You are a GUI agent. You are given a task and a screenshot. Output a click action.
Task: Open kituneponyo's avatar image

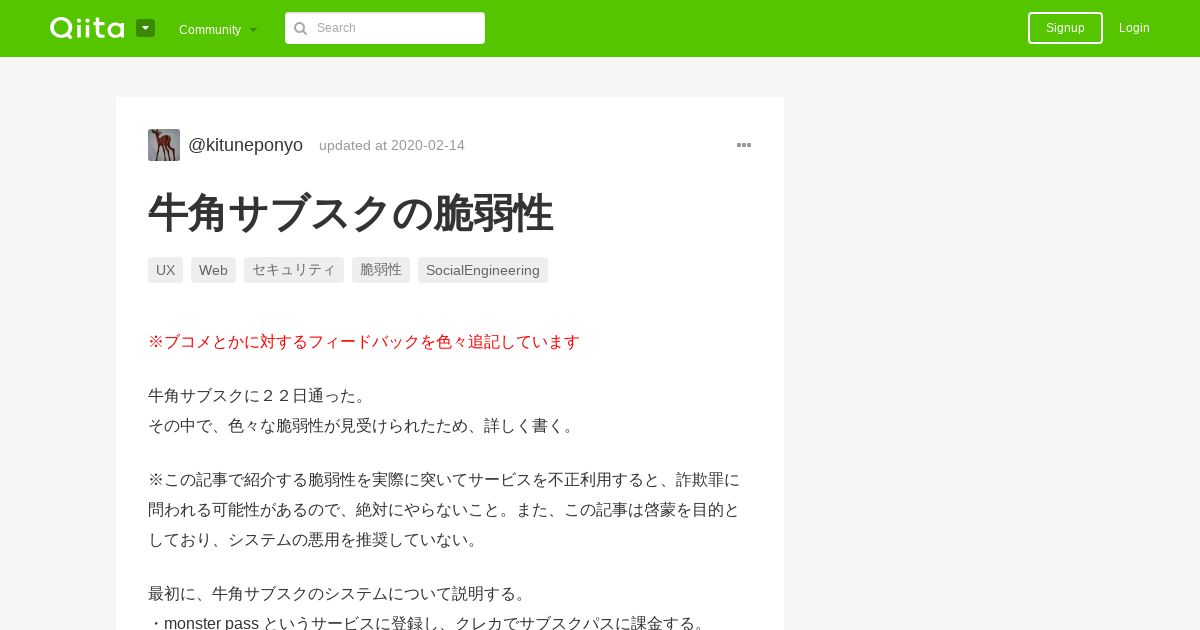coord(164,145)
